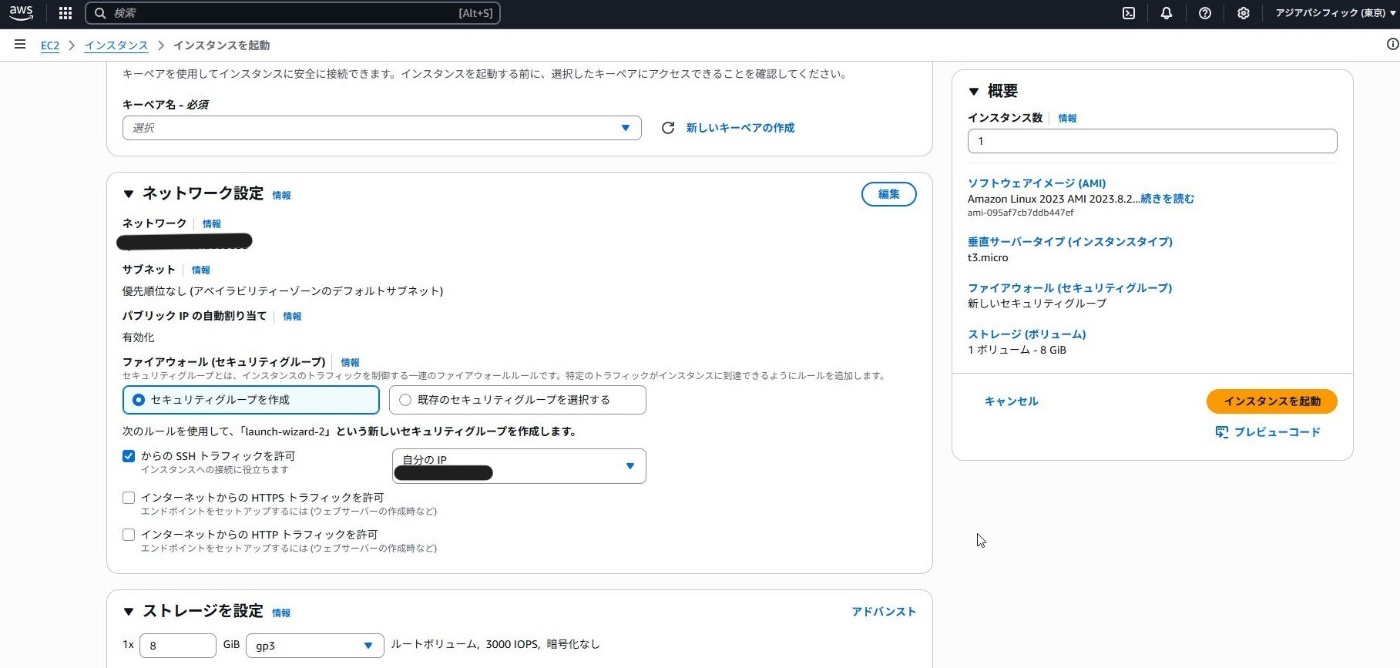Open the help question mark menu

point(1205,13)
